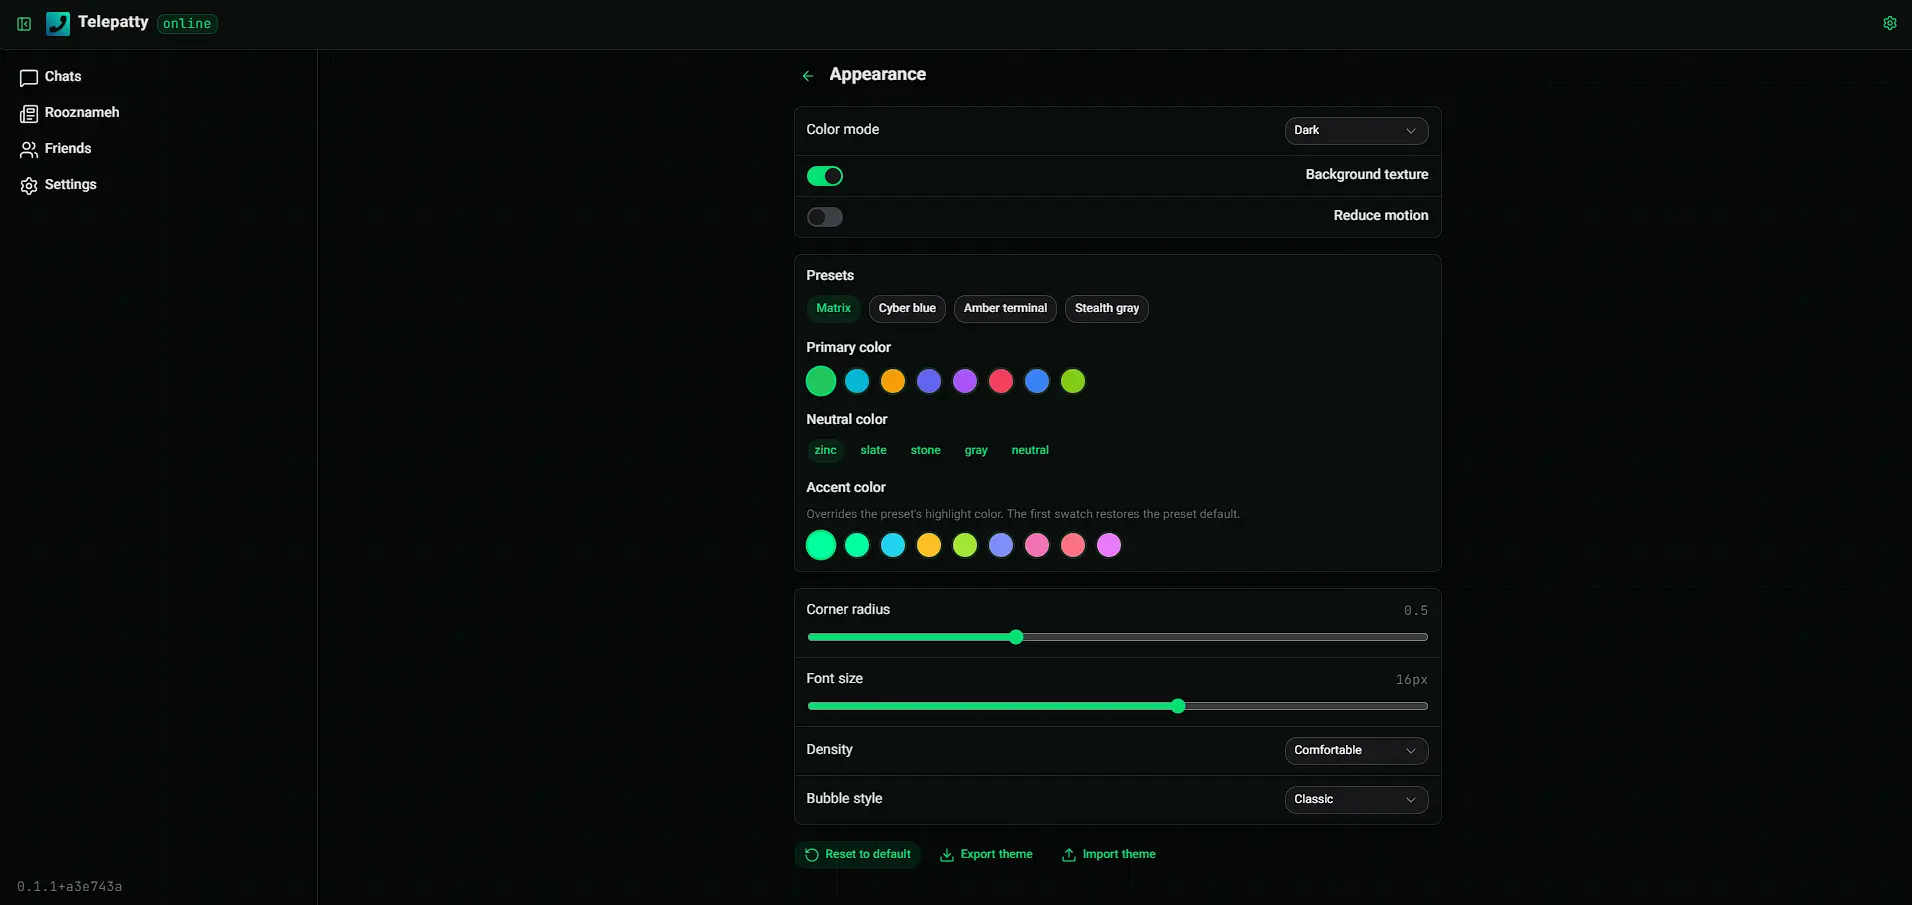
Task: Pick the green primary color swatch
Action: tap(821, 381)
